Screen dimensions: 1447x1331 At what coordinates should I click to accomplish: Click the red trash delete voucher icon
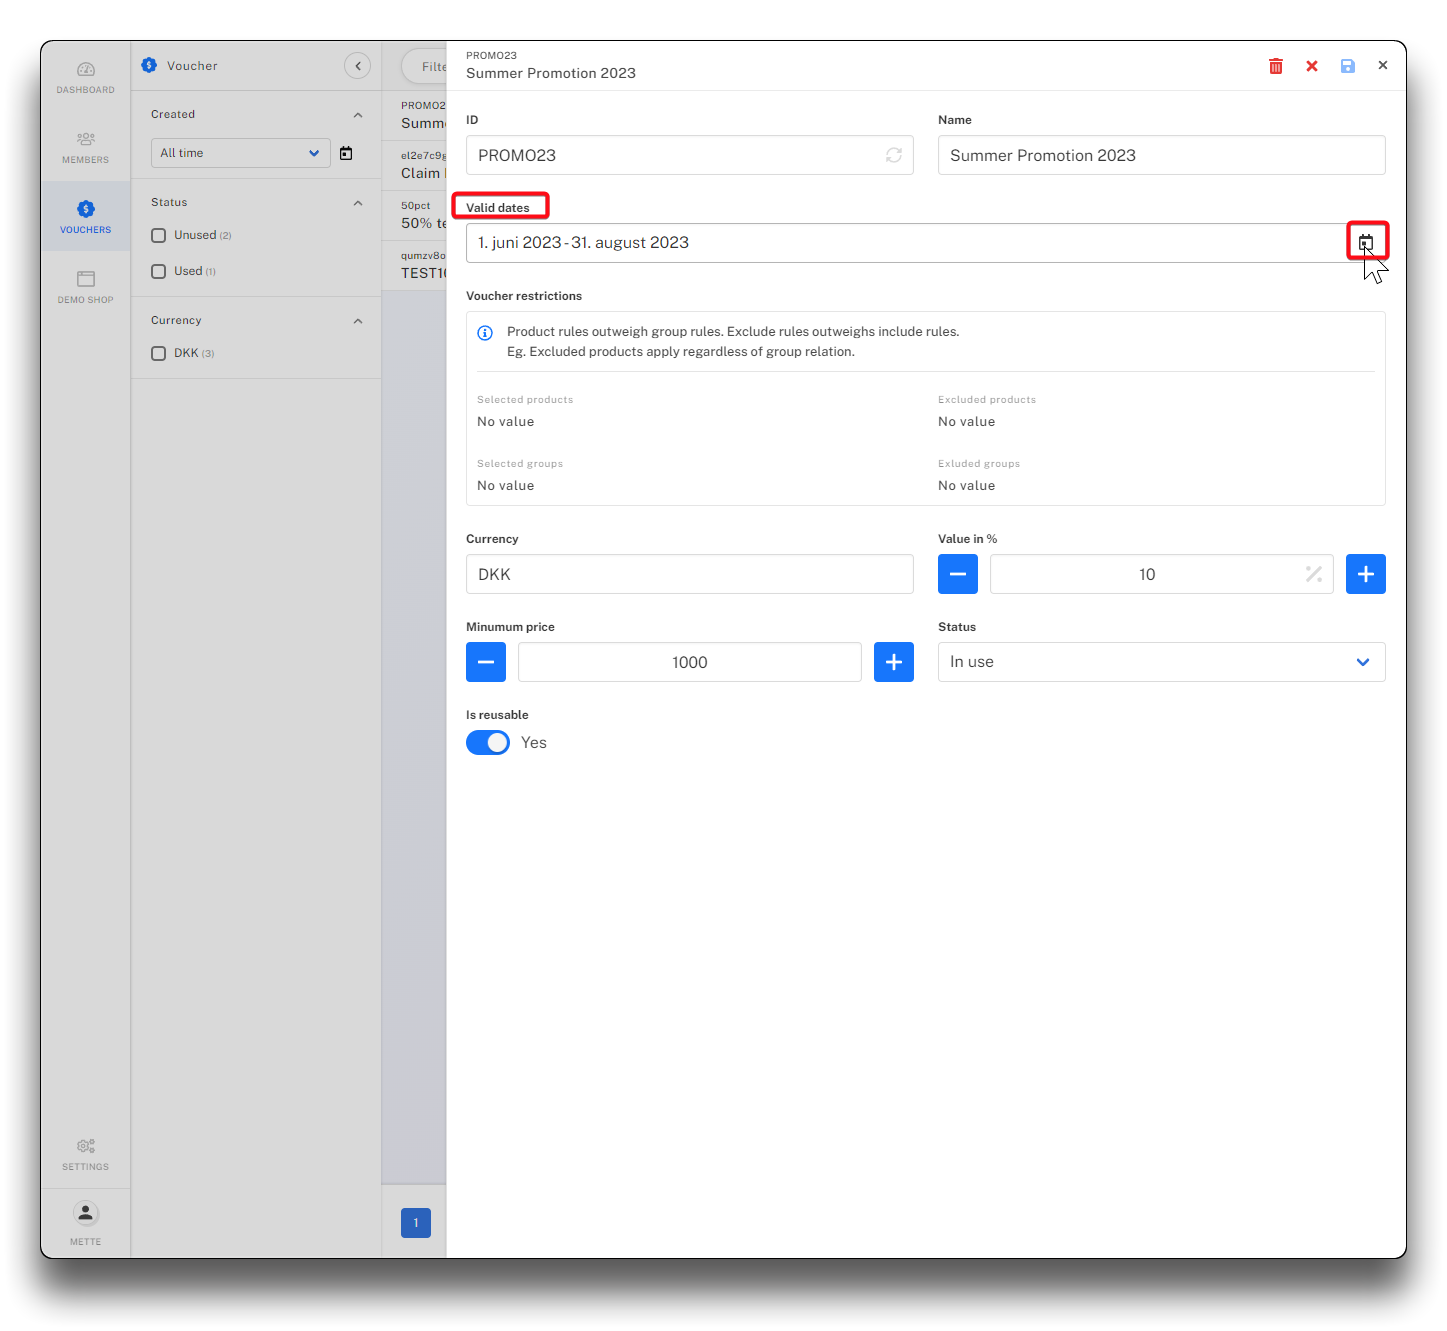pos(1276,66)
